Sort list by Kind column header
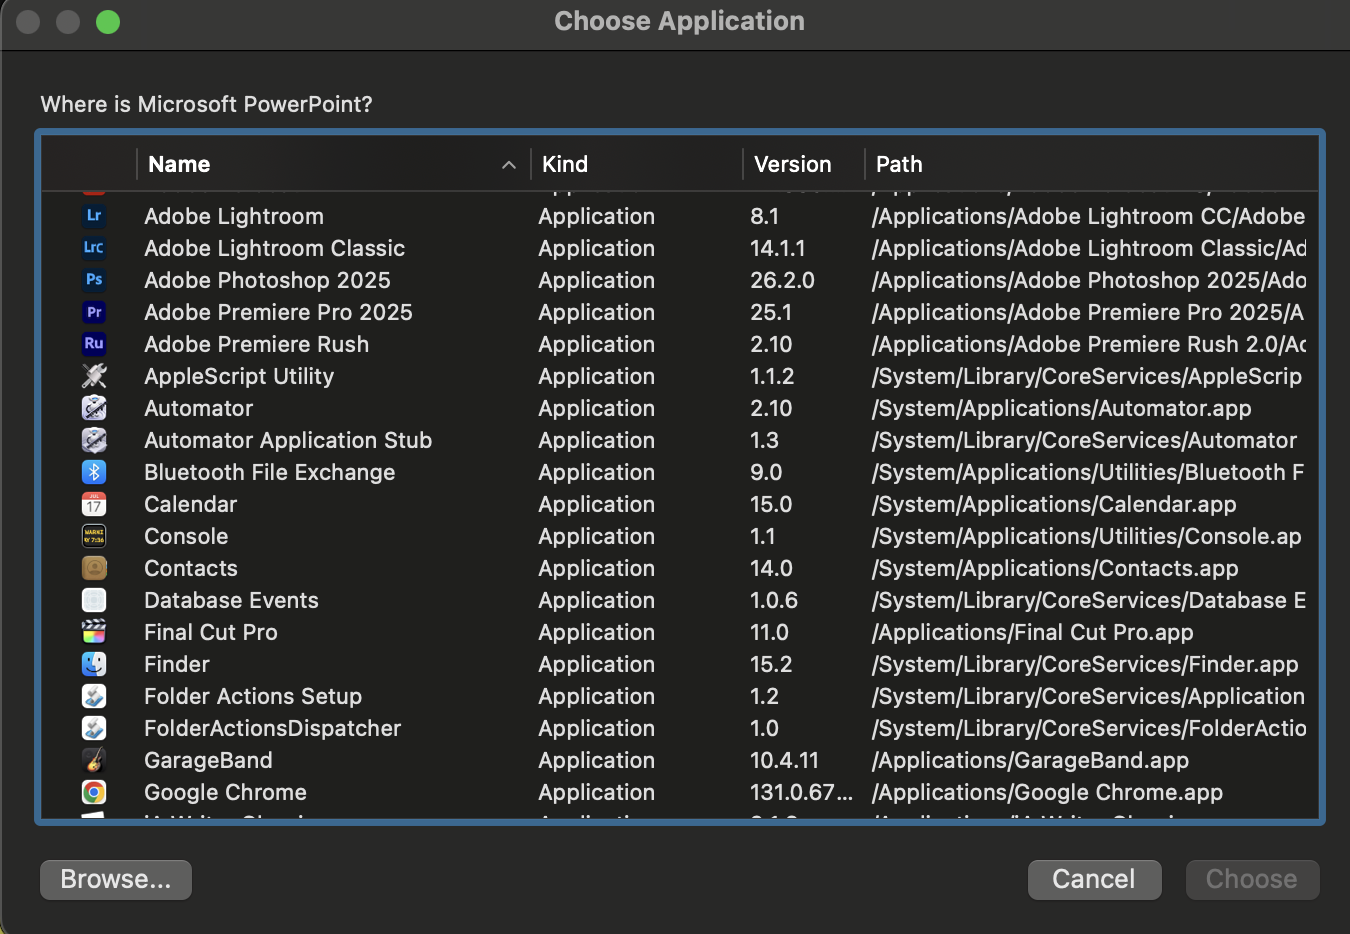Image resolution: width=1350 pixels, height=934 pixels. 565,165
